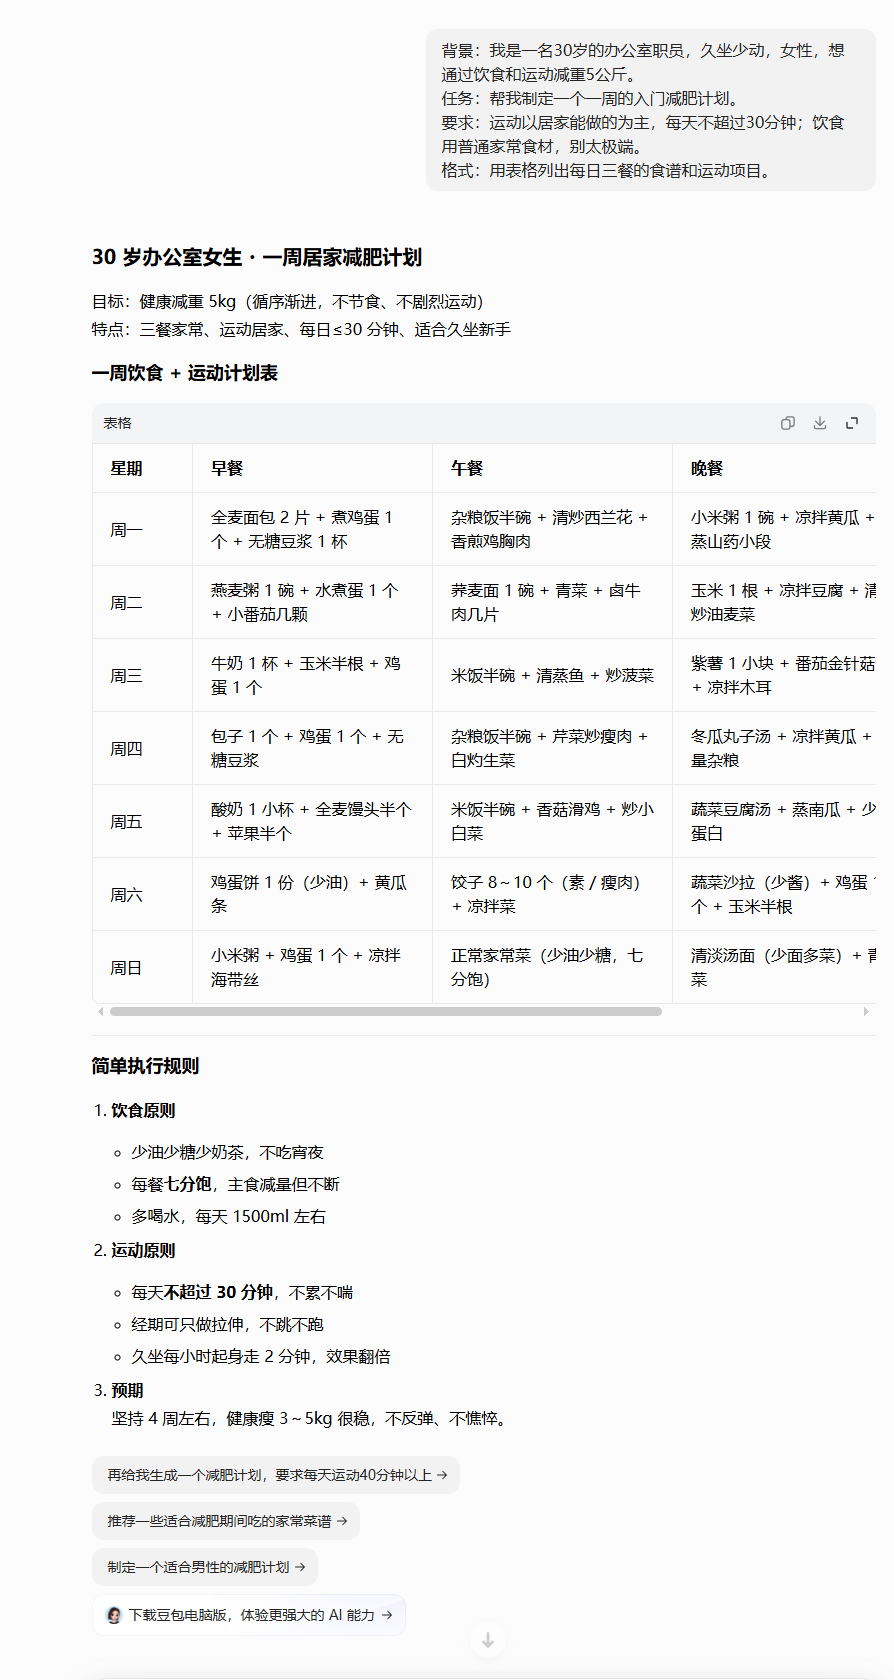Click the 午餐 column header
Screen dimensions: 894x1680
point(552,468)
